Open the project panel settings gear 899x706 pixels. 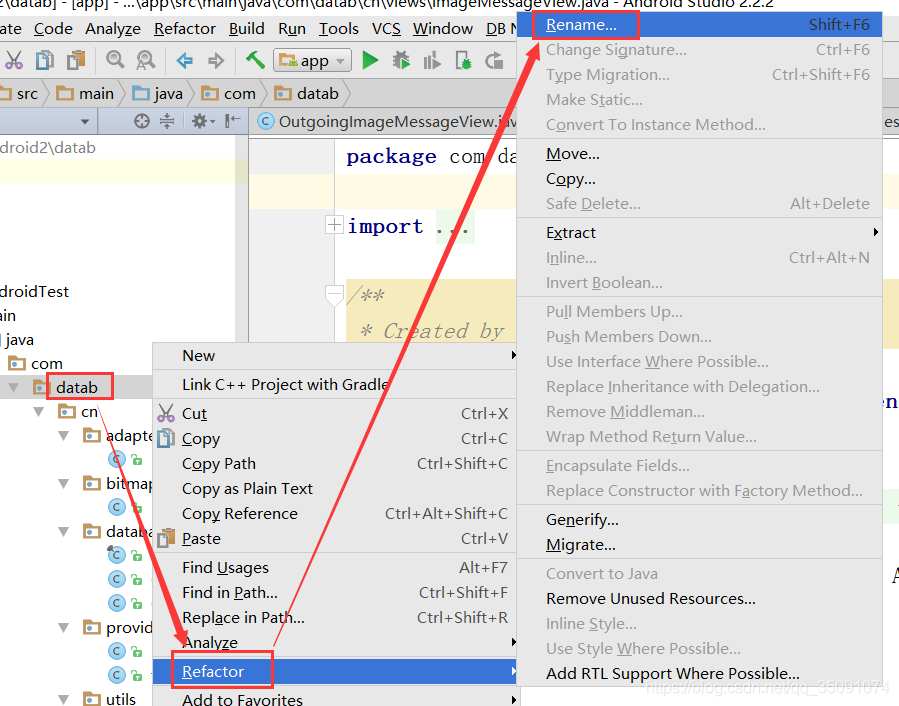202,121
